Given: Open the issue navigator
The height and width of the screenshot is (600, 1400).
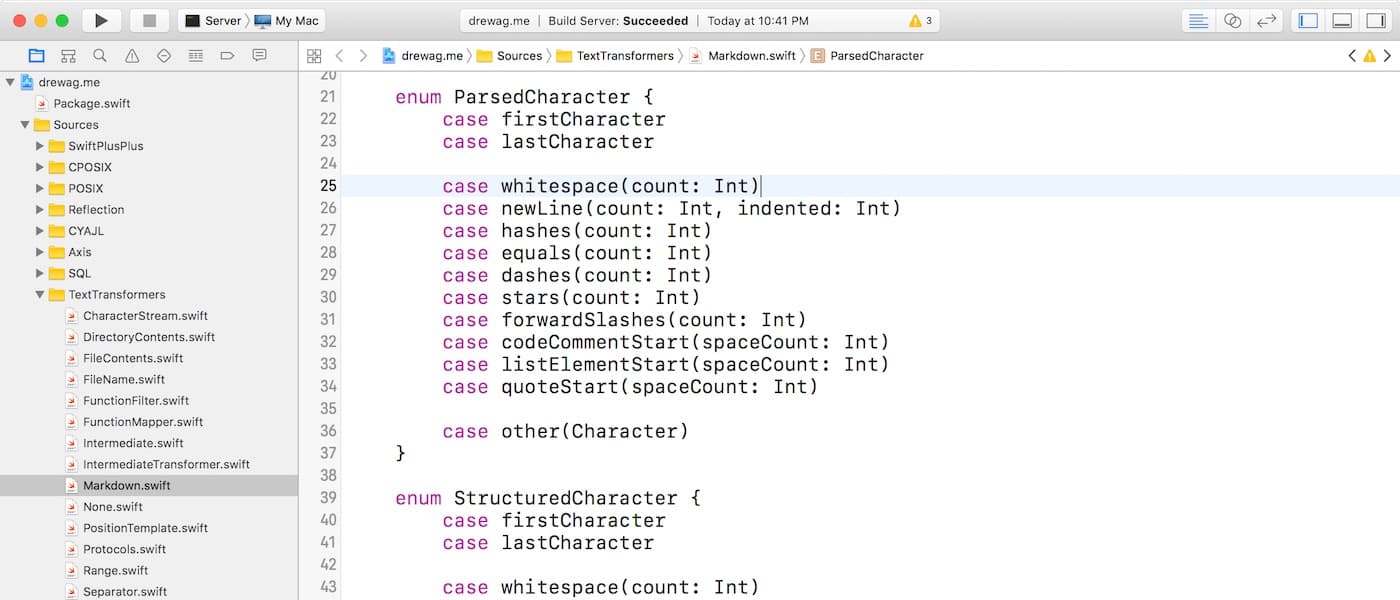Looking at the screenshot, I should (x=132, y=56).
